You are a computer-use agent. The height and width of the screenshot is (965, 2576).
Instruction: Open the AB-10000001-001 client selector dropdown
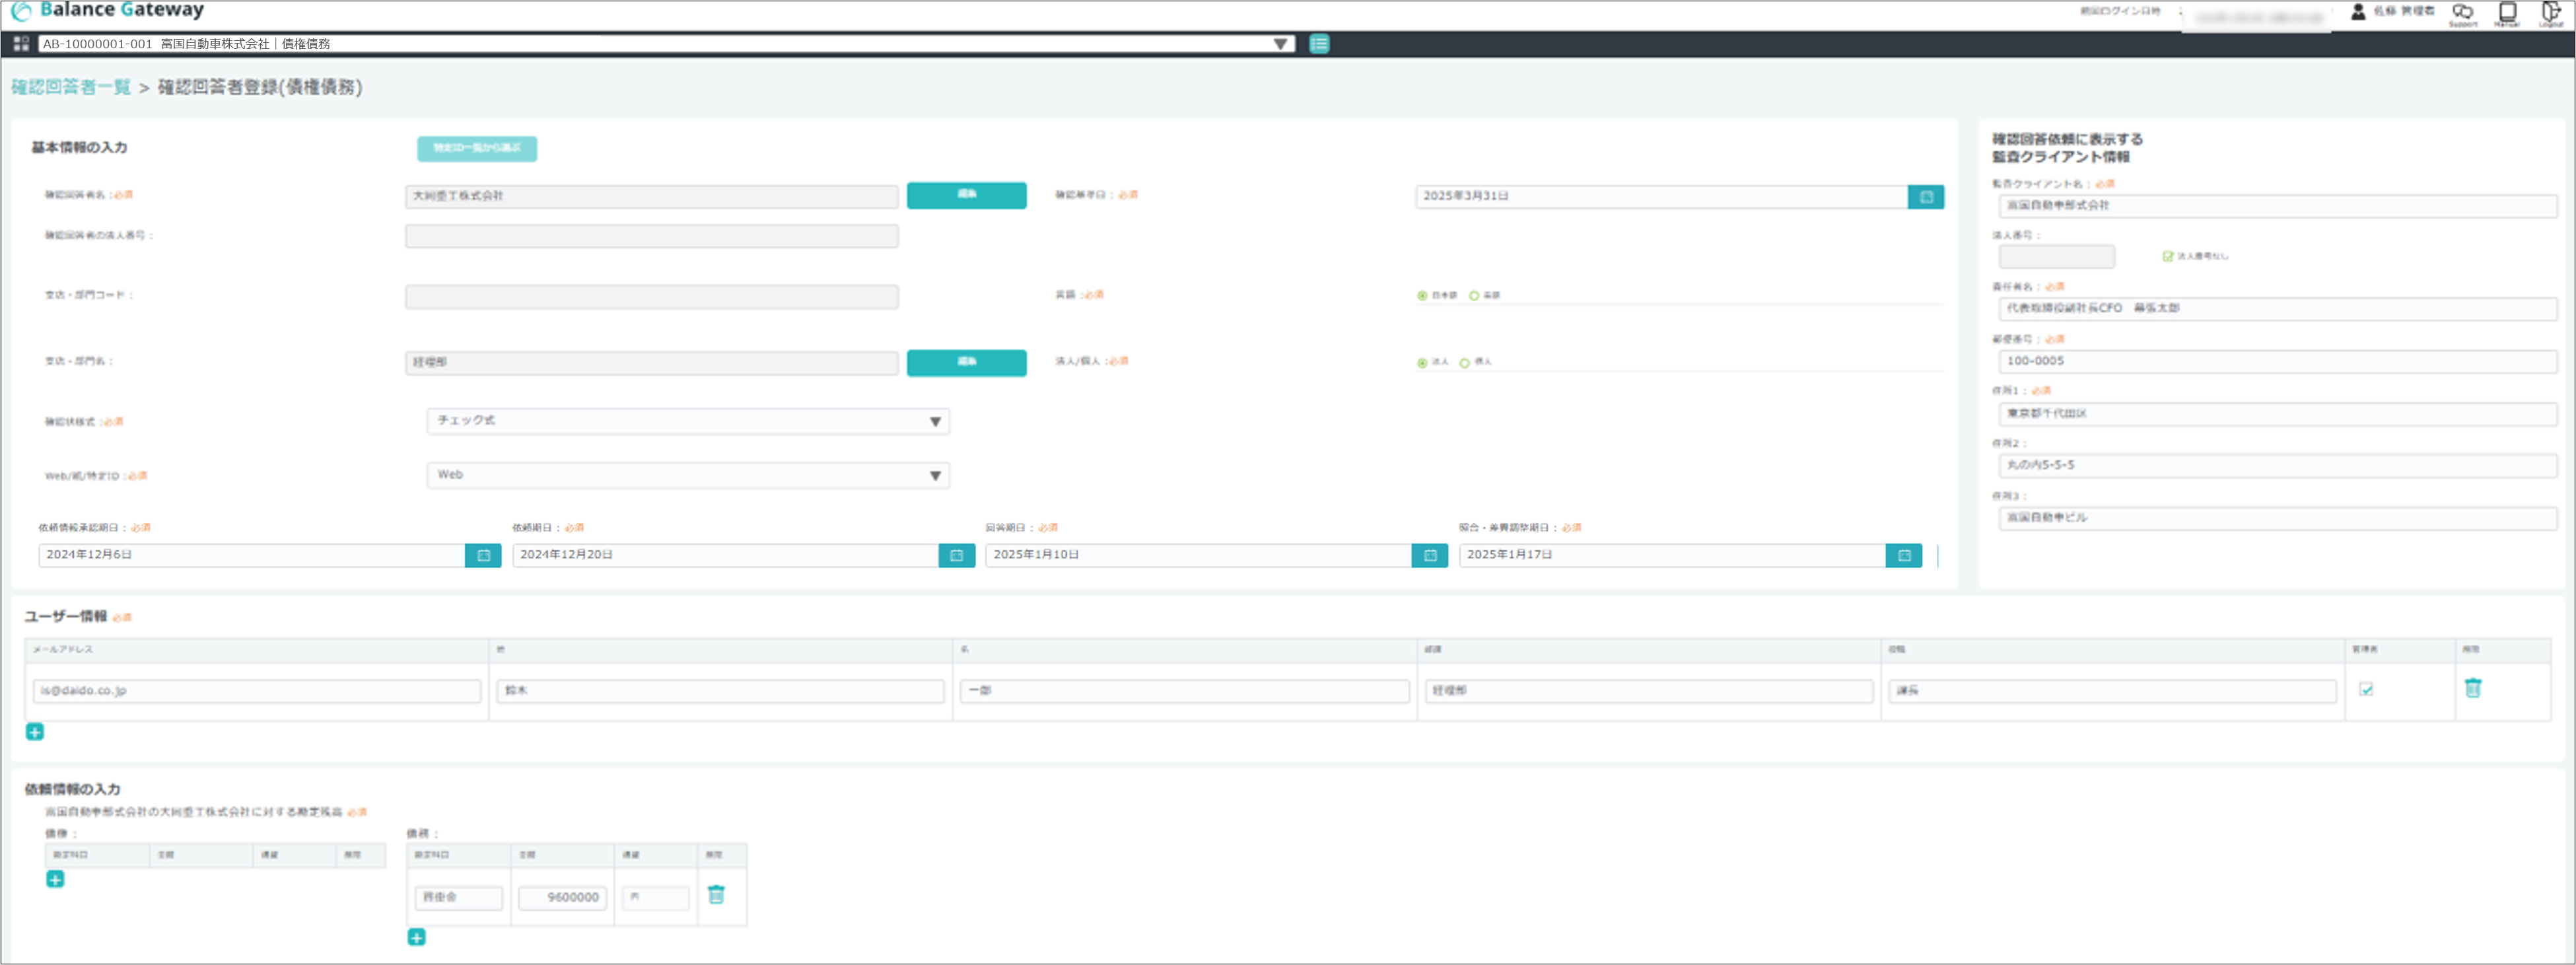(665, 44)
